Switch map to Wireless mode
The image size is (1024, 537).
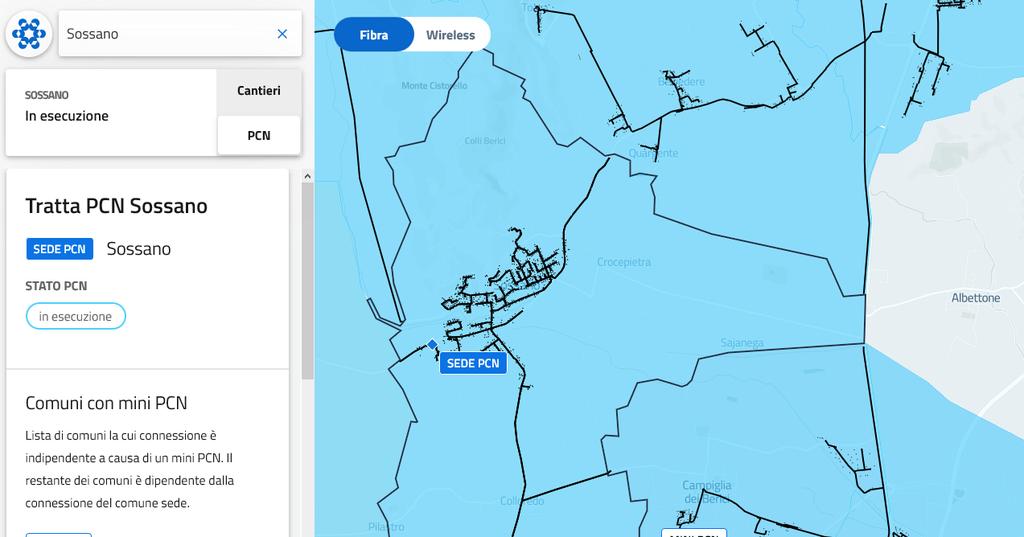(451, 35)
